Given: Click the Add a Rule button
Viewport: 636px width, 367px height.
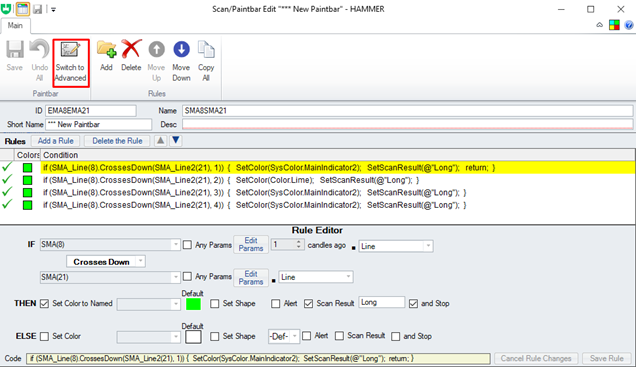Looking at the screenshot, I should pyautogui.click(x=56, y=141).
